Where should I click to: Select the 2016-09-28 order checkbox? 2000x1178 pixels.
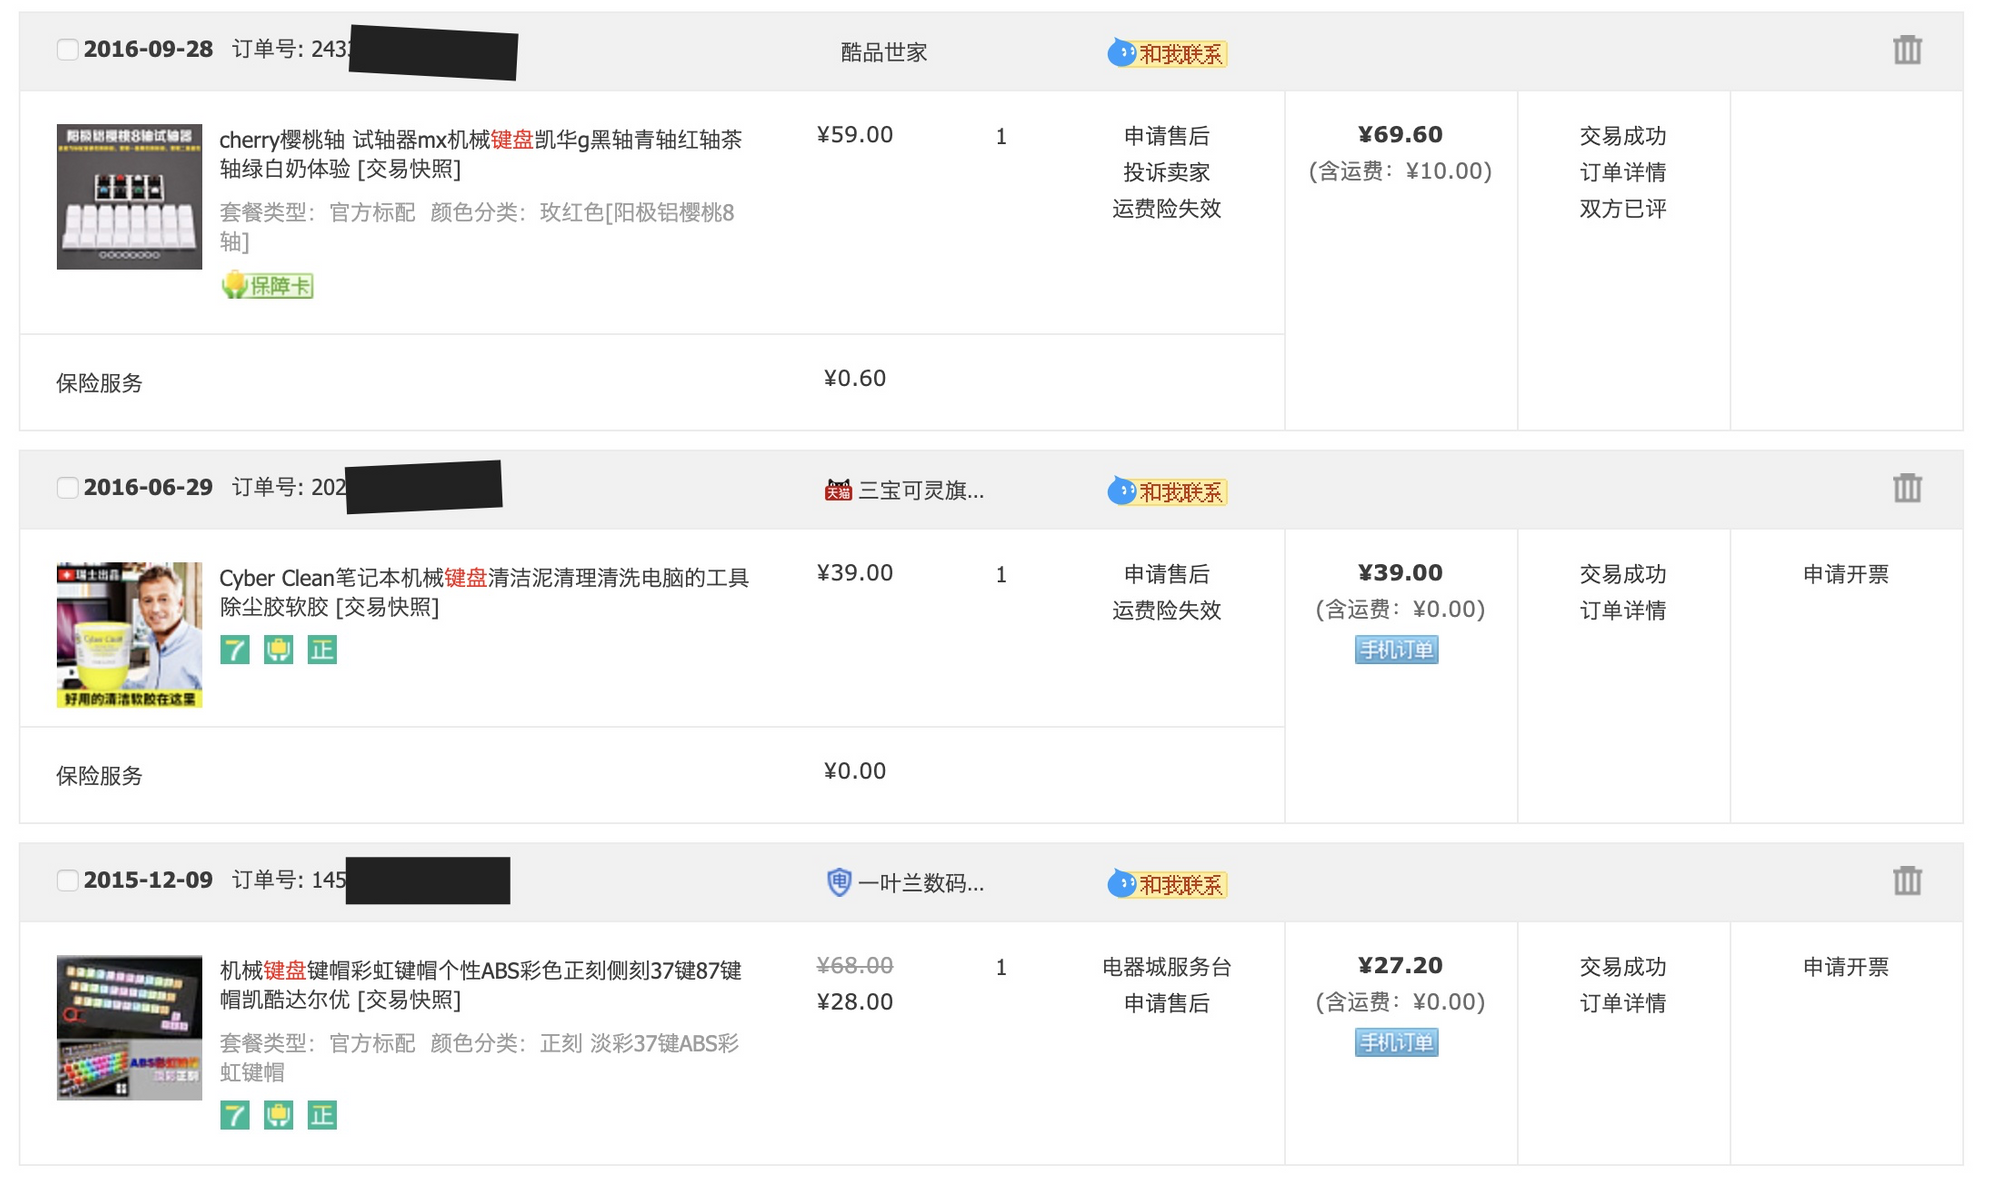coord(67,50)
